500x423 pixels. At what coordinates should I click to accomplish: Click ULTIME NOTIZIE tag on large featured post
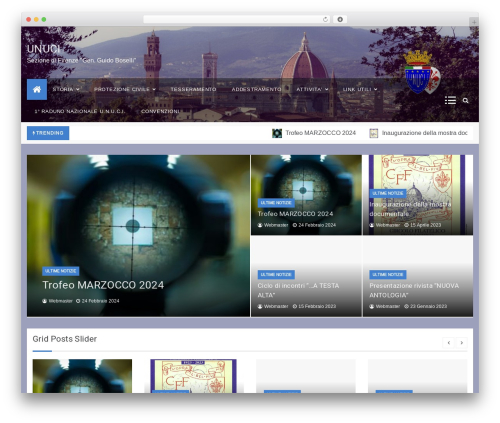61,271
